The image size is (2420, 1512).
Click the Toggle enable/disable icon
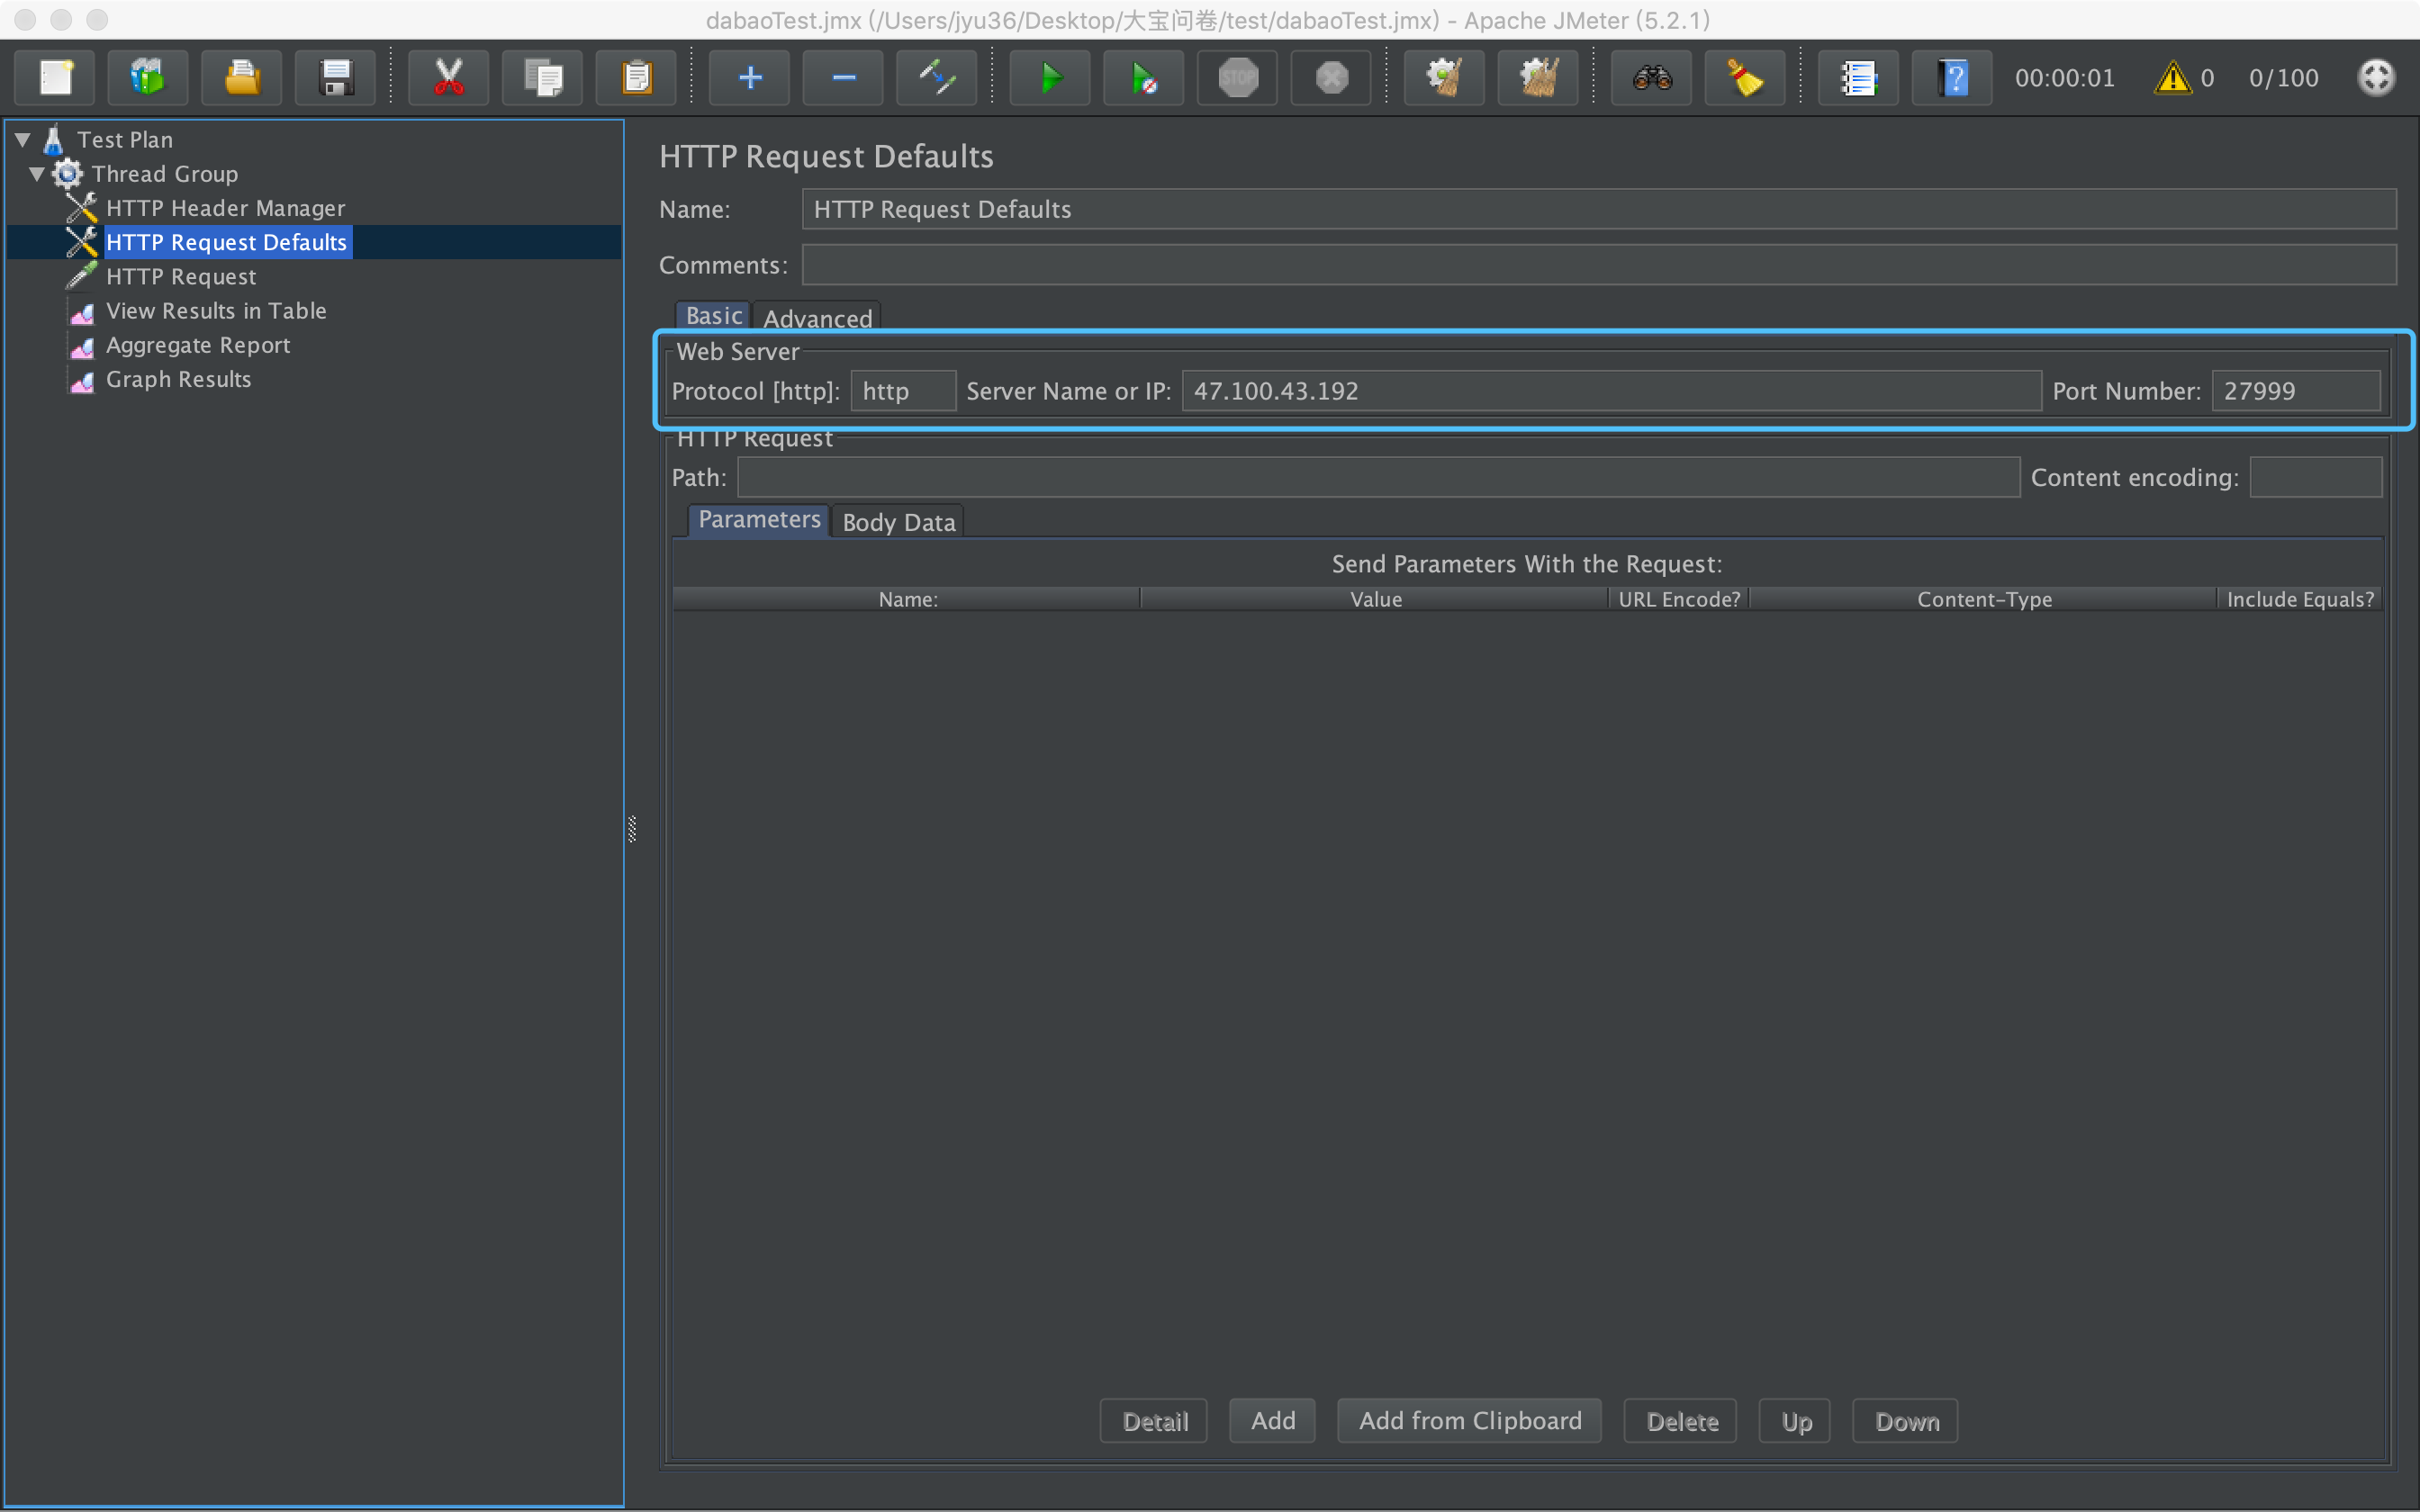937,78
